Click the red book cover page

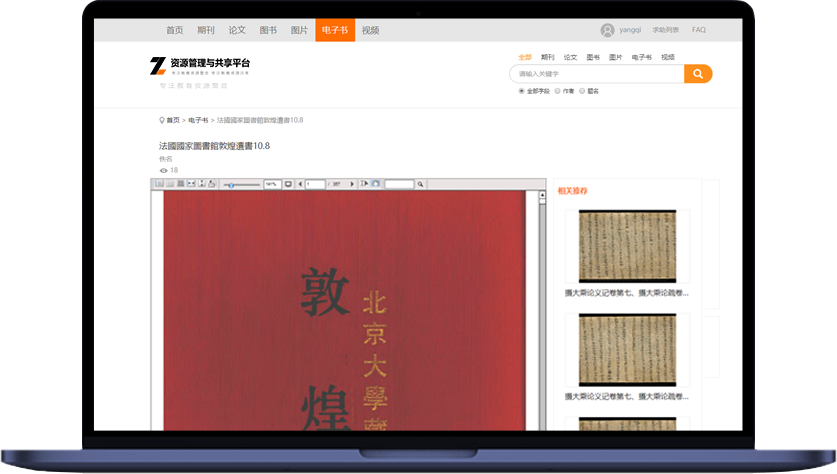pos(344,311)
